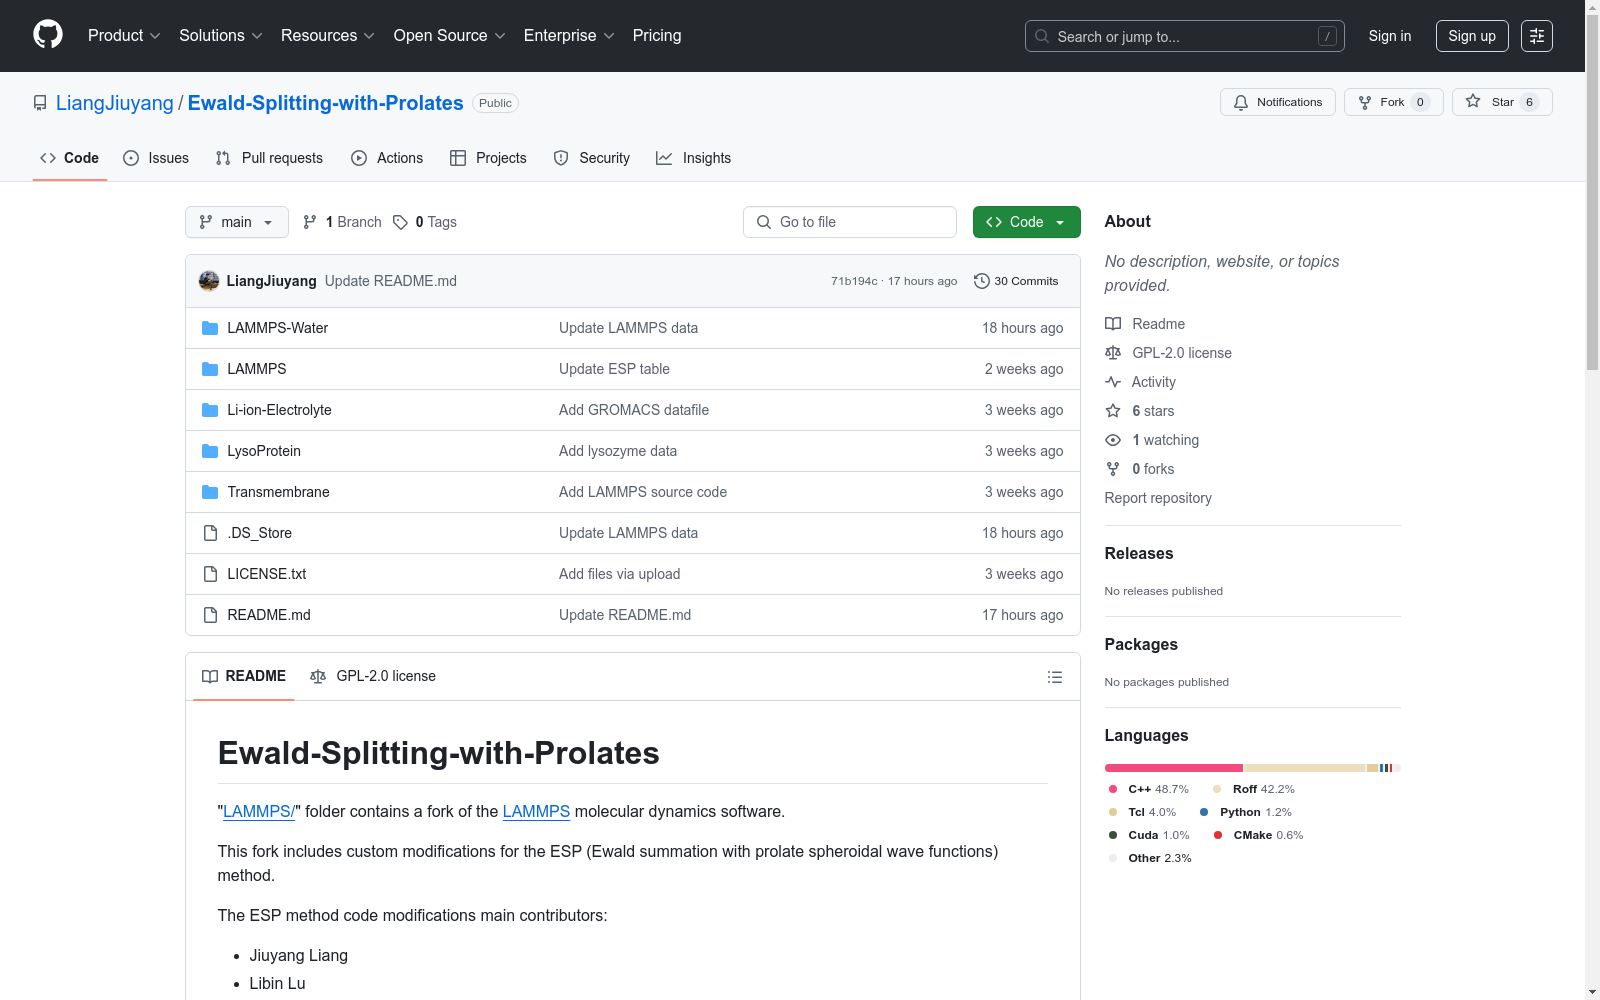Click the Go to file search box

pos(850,222)
